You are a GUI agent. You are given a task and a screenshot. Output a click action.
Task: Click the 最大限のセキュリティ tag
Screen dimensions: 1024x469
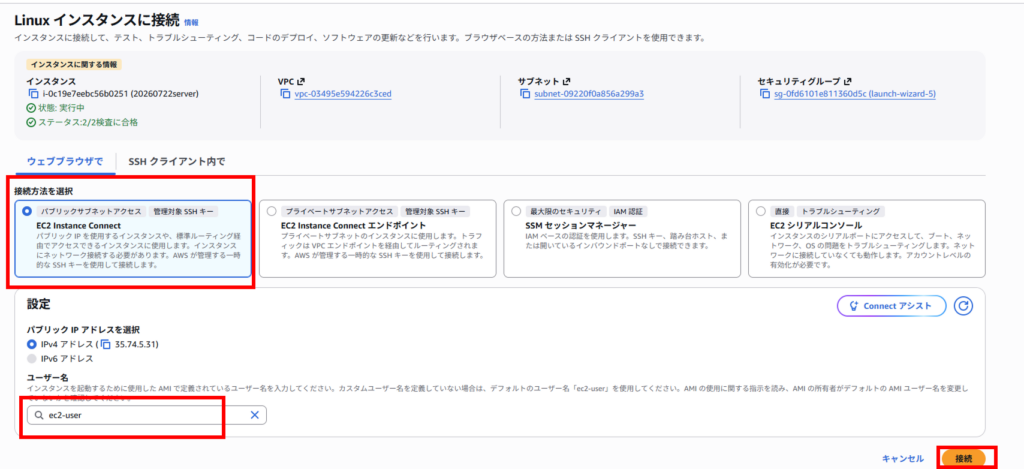566,211
